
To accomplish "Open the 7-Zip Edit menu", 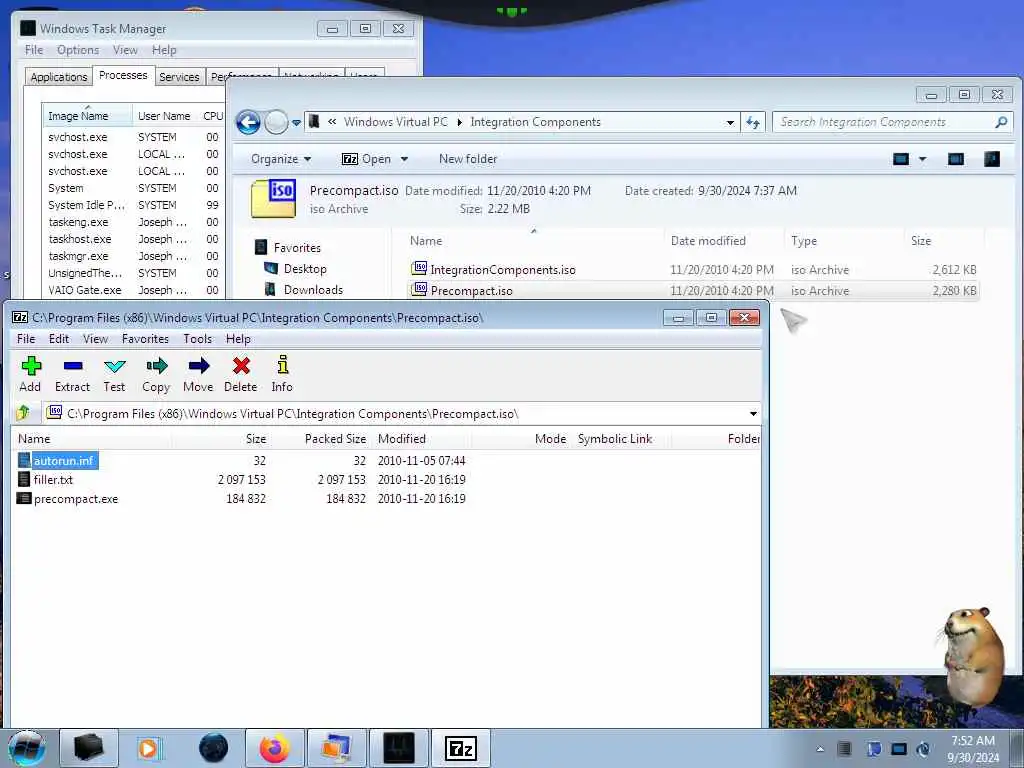I will click(59, 339).
